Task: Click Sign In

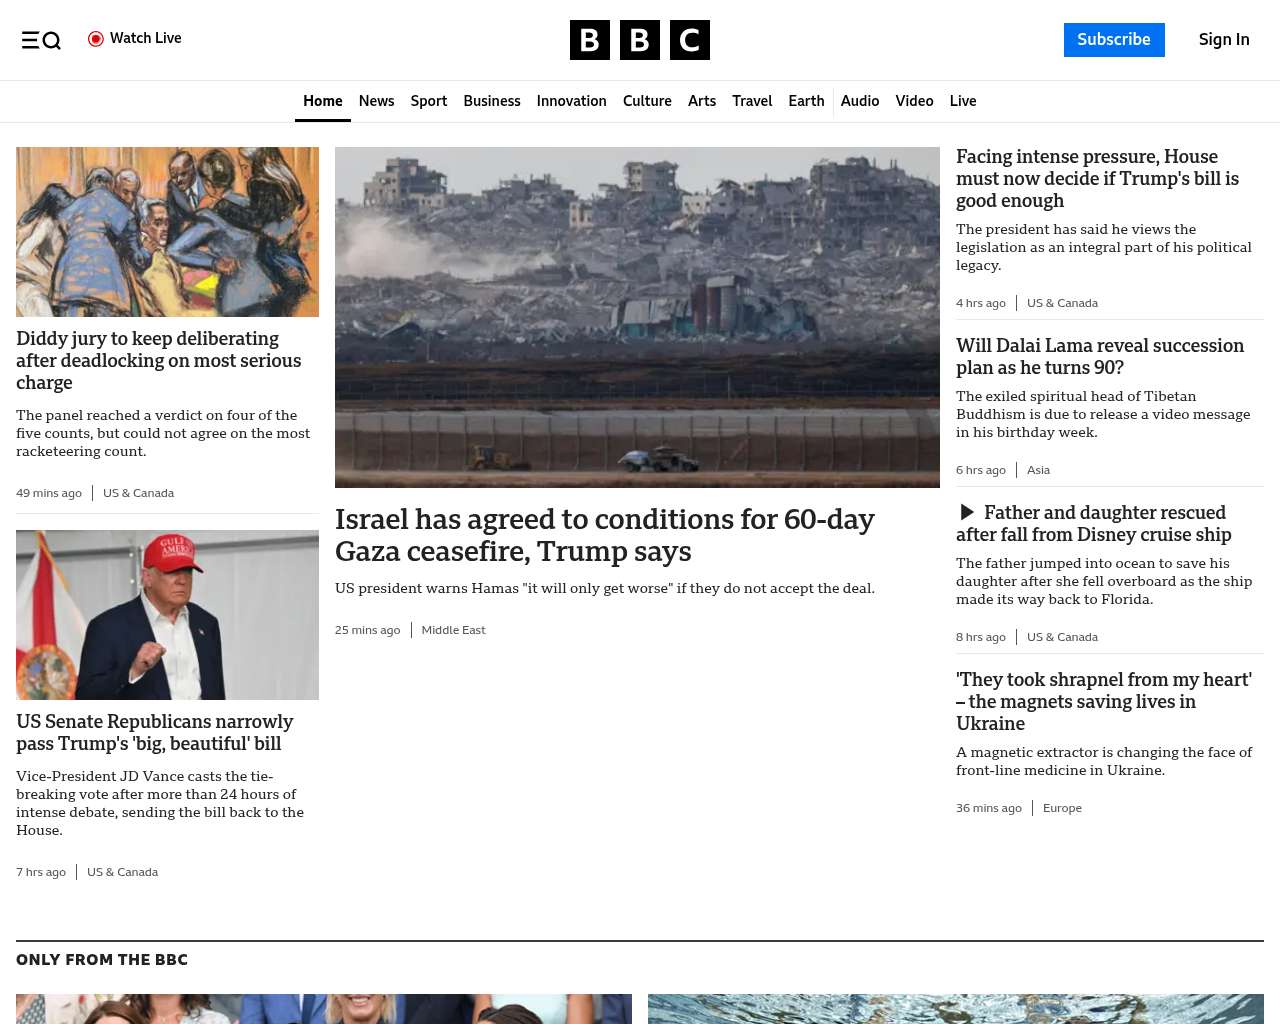Action: tap(1224, 40)
